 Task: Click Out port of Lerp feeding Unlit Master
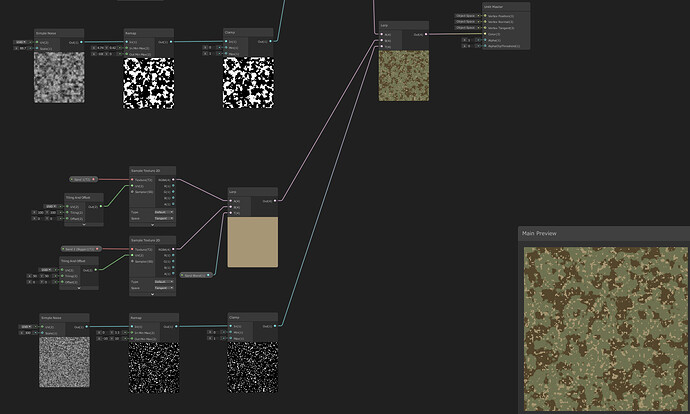[426, 34]
